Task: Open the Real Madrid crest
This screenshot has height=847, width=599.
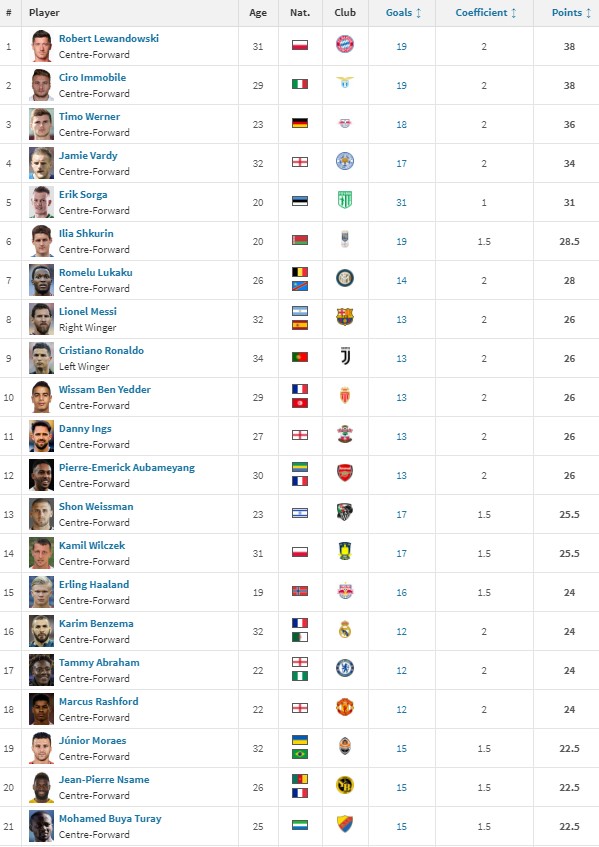Action: [345, 629]
